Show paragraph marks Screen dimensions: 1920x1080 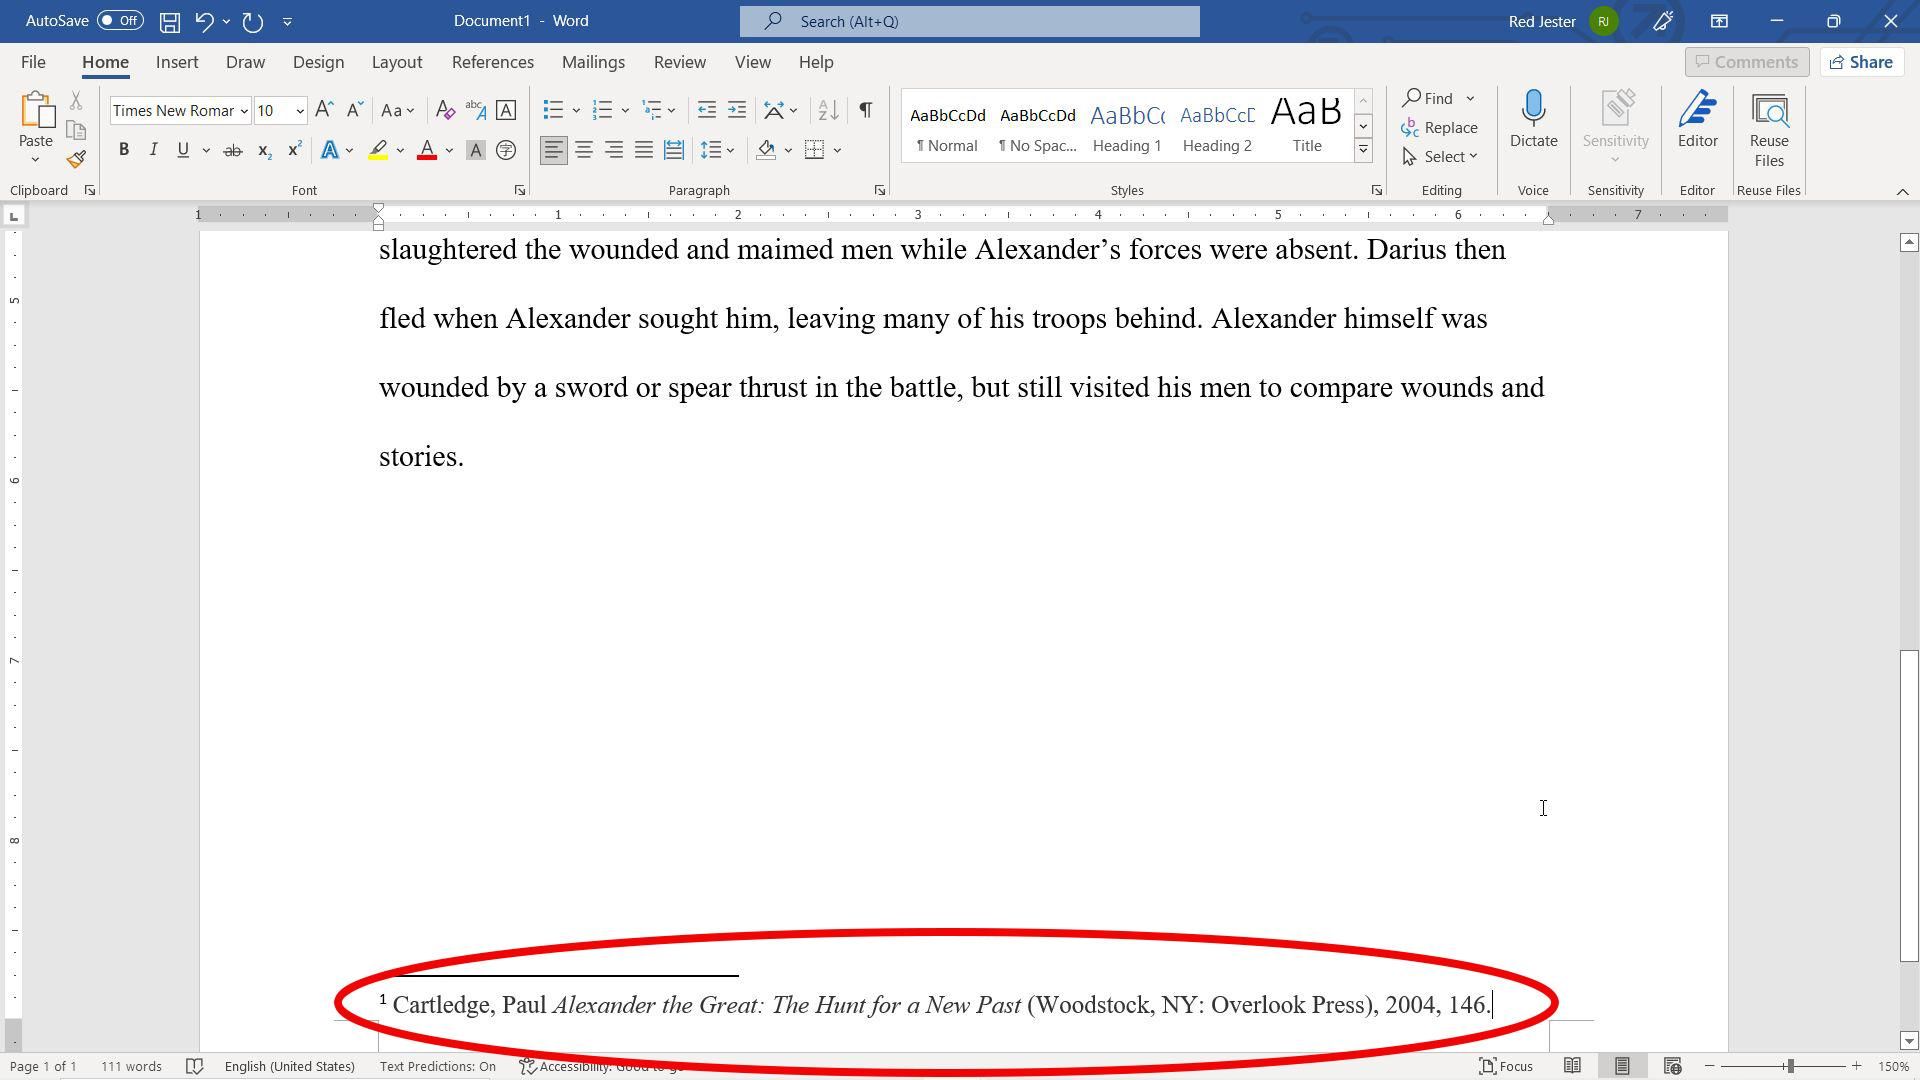865,110
